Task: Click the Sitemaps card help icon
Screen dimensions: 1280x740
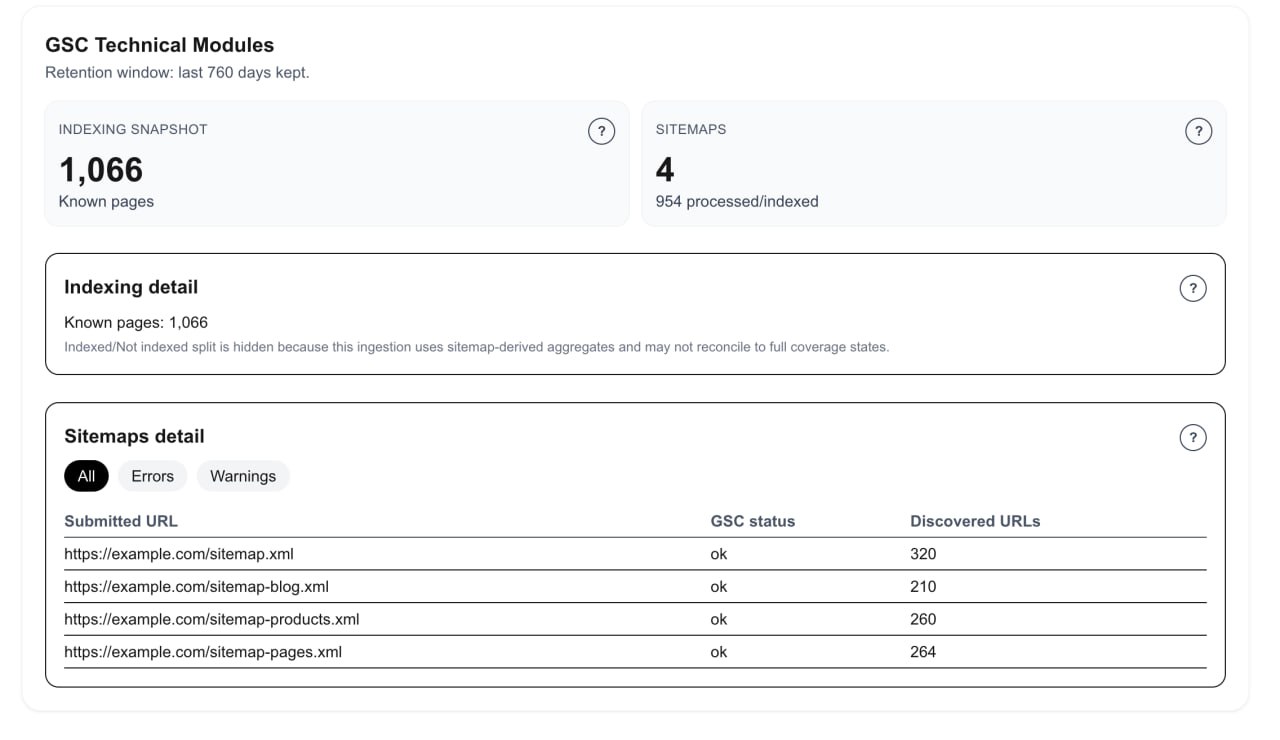Action: tap(1198, 131)
